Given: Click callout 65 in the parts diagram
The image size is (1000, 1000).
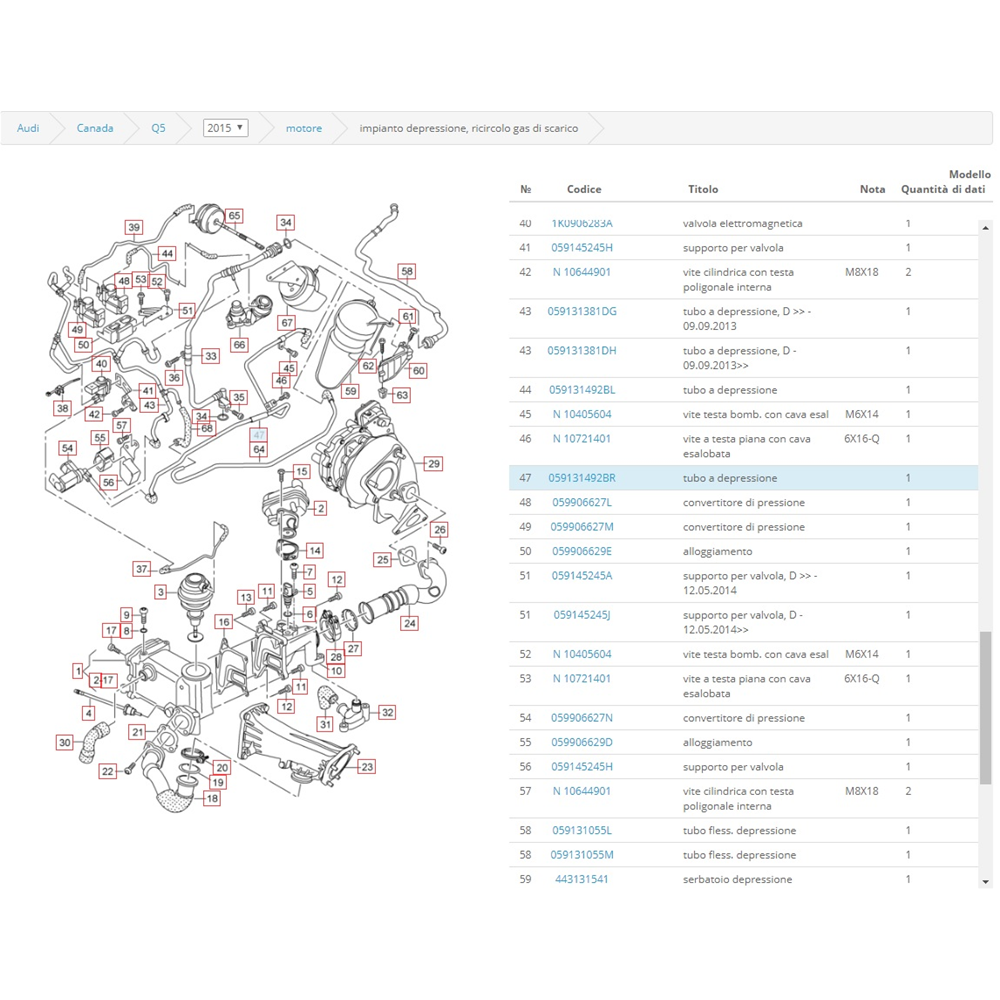Looking at the screenshot, I should click(x=234, y=215).
